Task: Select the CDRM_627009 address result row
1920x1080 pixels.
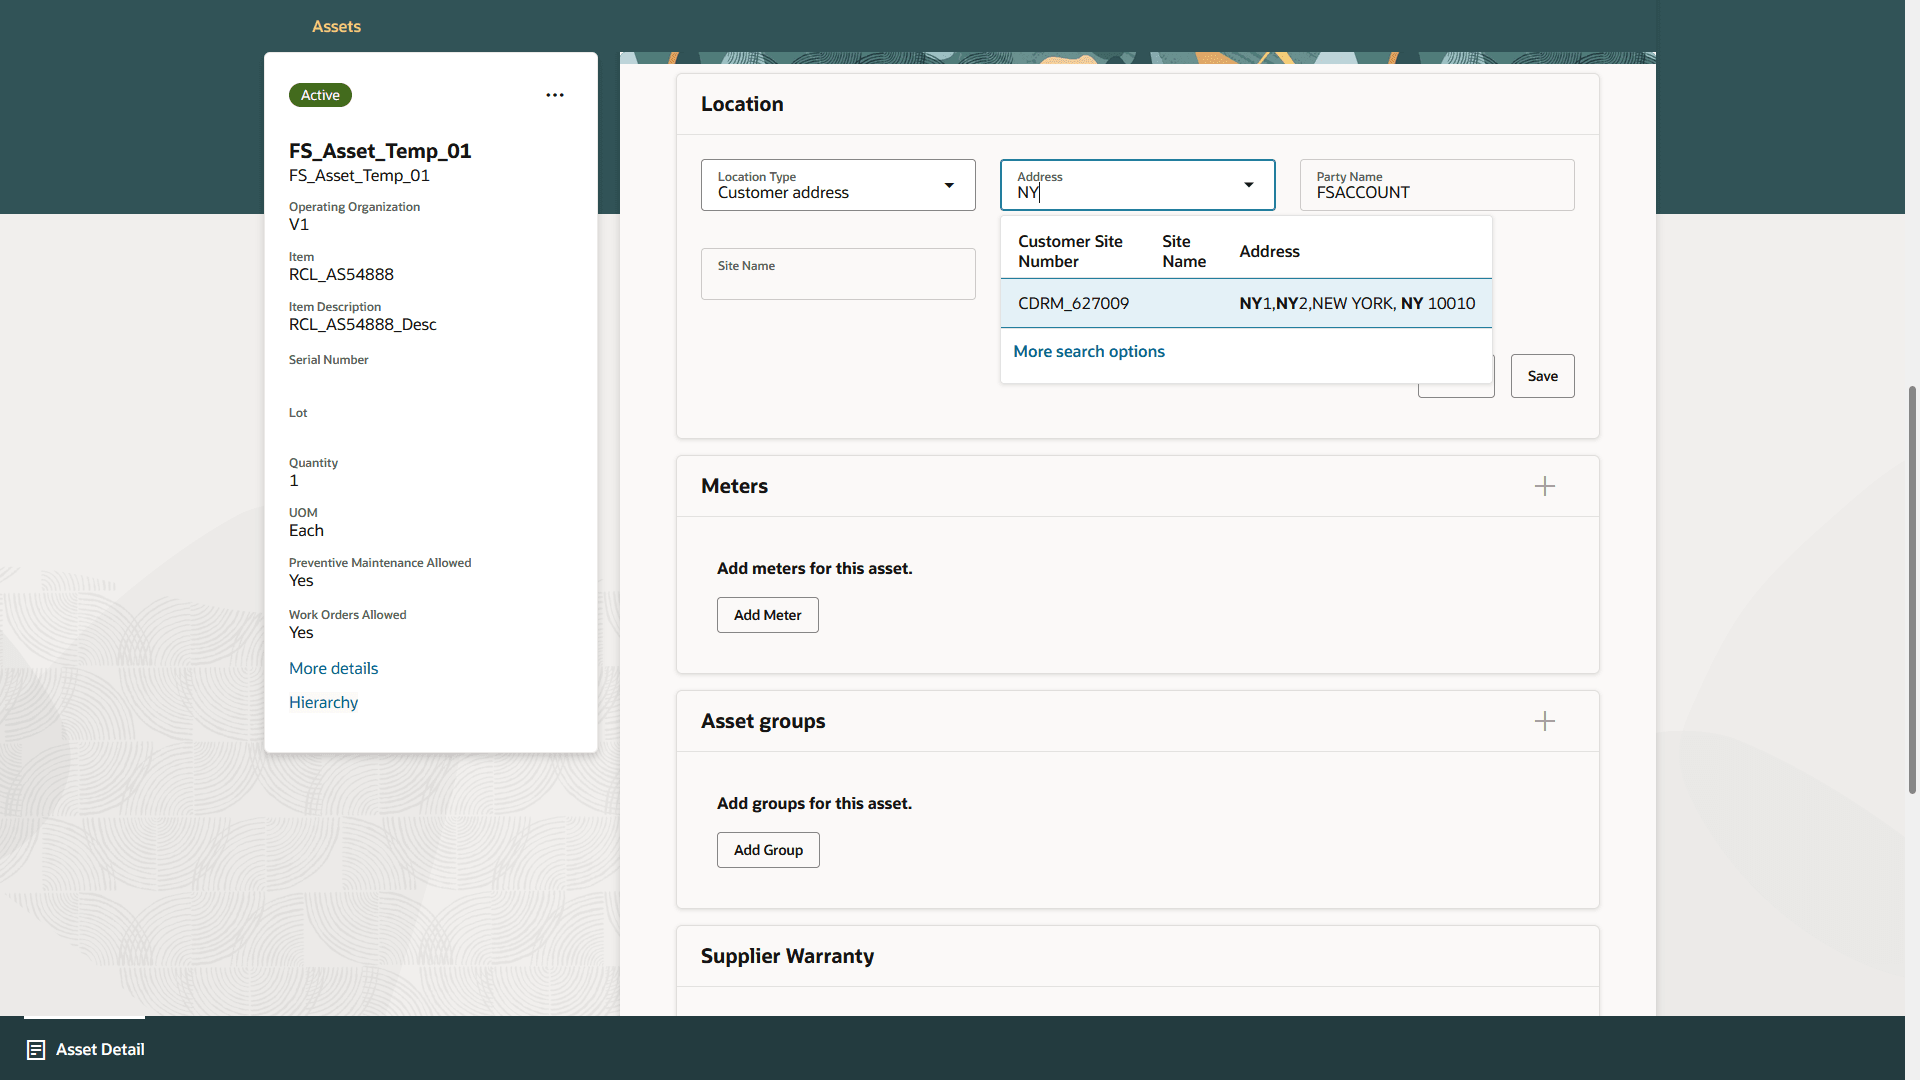Action: [1246, 303]
